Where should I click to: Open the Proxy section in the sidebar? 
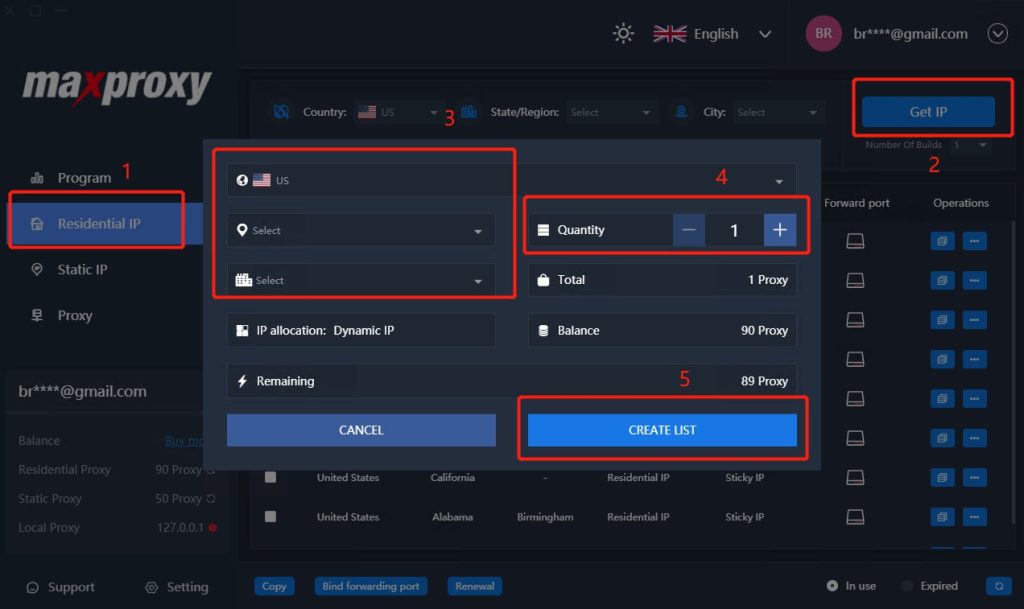click(x=62, y=315)
